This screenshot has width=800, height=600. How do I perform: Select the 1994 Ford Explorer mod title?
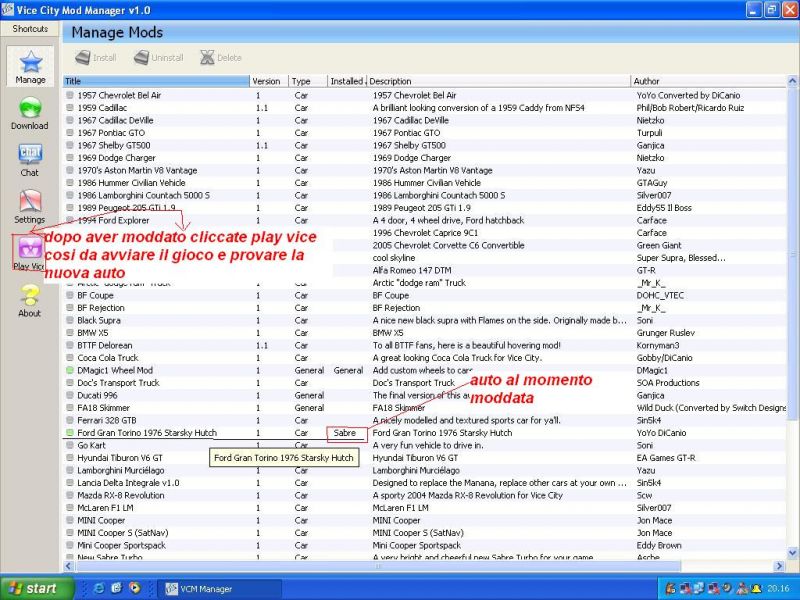click(x=113, y=220)
